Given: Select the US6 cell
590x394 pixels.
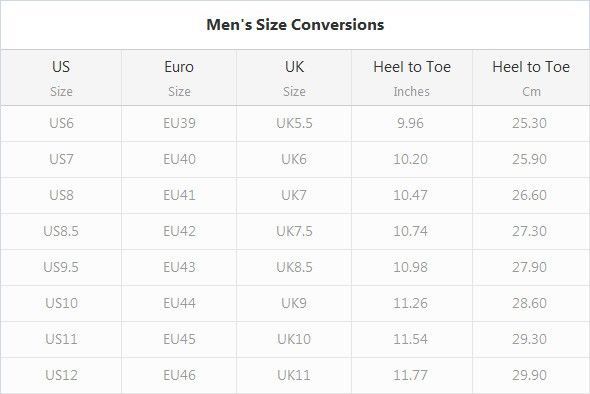Looking at the screenshot, I should tap(61, 123).
